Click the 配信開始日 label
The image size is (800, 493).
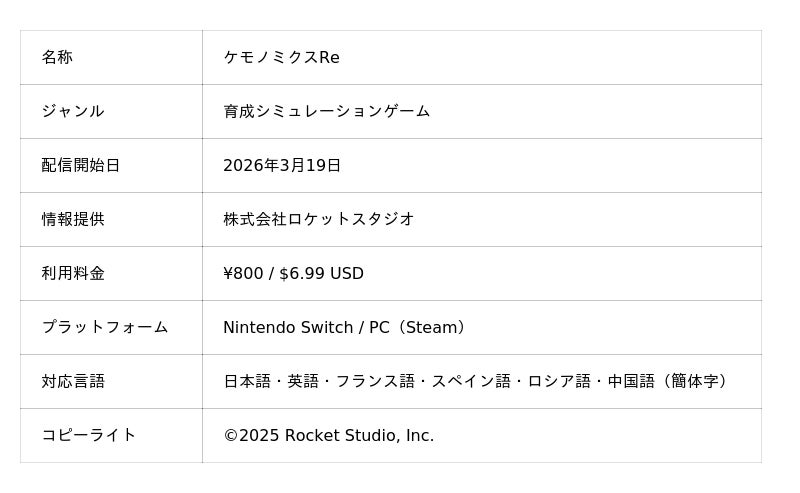(x=80, y=166)
